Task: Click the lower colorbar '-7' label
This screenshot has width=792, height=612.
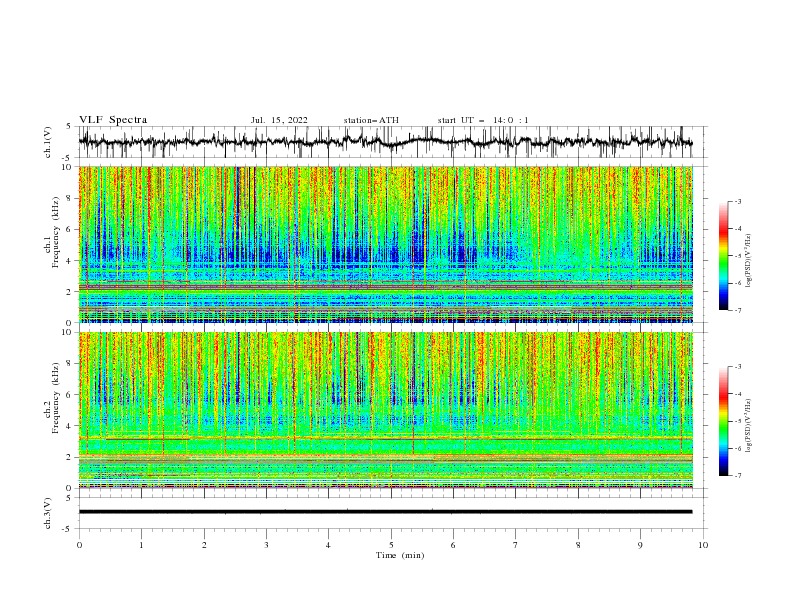Action: click(x=737, y=475)
